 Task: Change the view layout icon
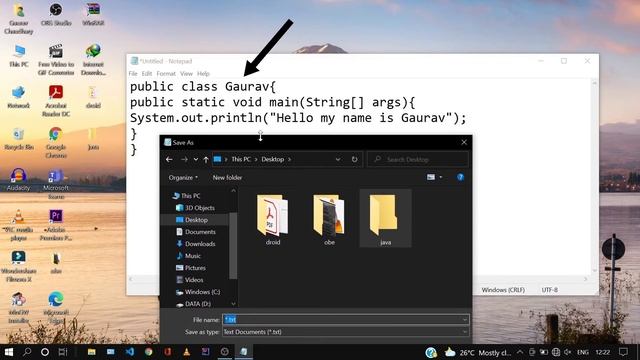point(431,177)
